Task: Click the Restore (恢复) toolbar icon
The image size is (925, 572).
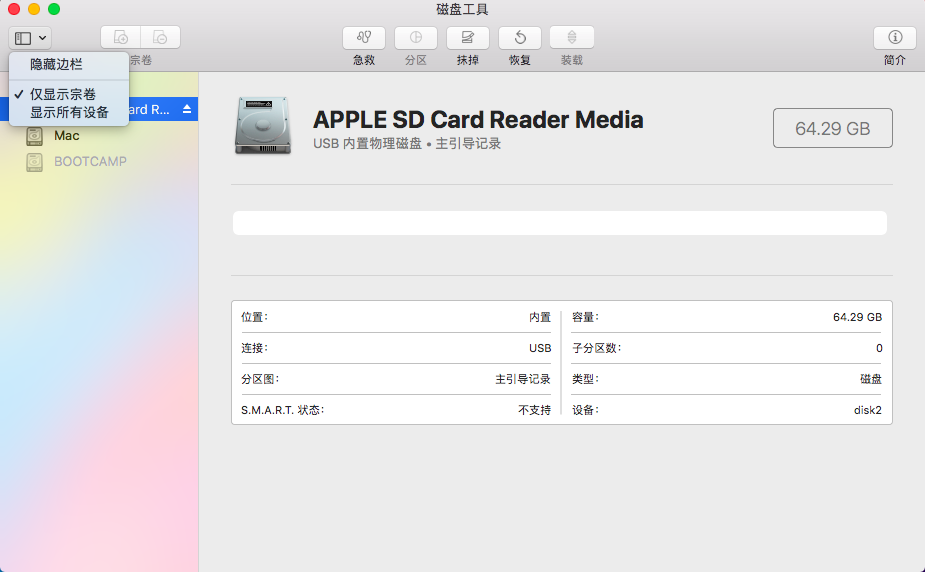Action: [520, 38]
